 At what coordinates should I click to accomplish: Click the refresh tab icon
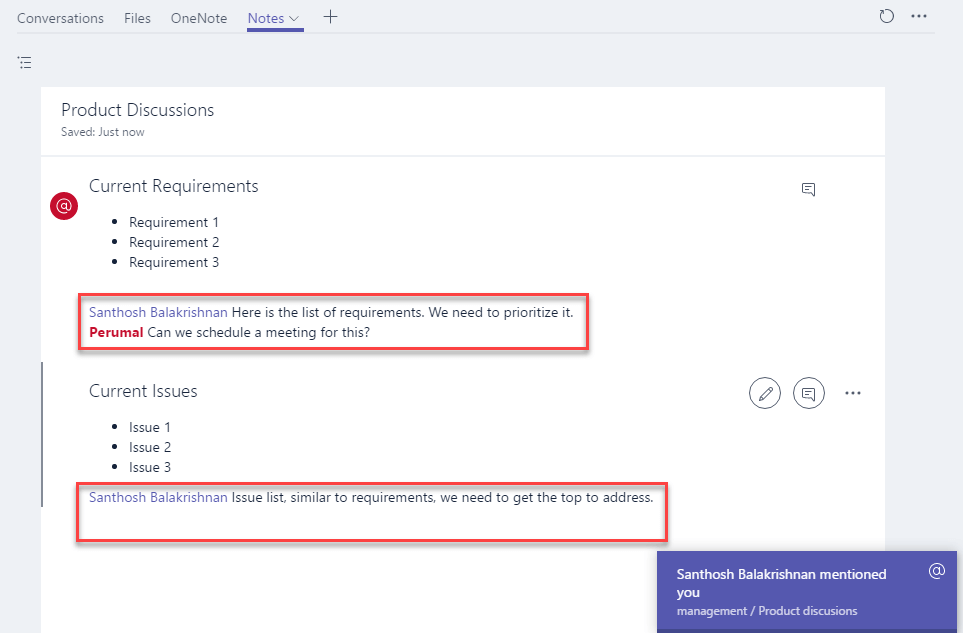click(x=886, y=17)
